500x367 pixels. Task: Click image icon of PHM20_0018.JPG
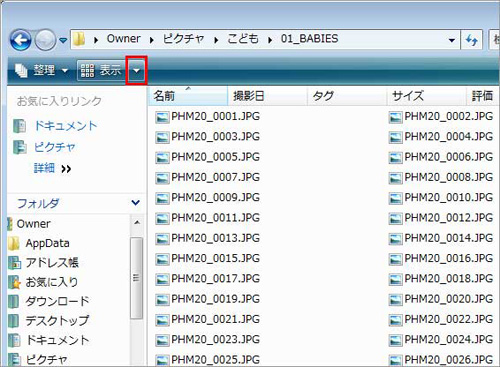pyautogui.click(x=395, y=279)
